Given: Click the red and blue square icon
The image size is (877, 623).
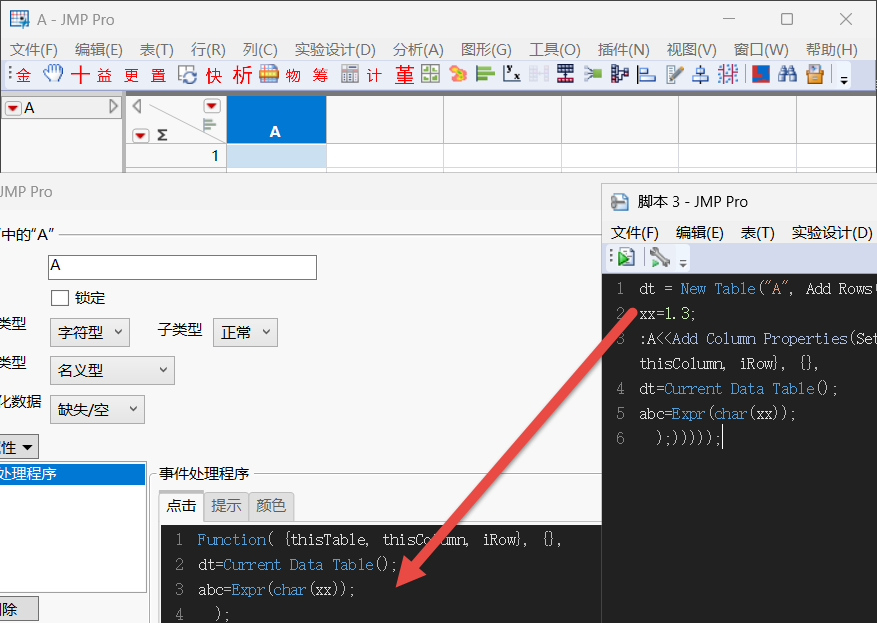Looking at the screenshot, I should click(x=761, y=74).
